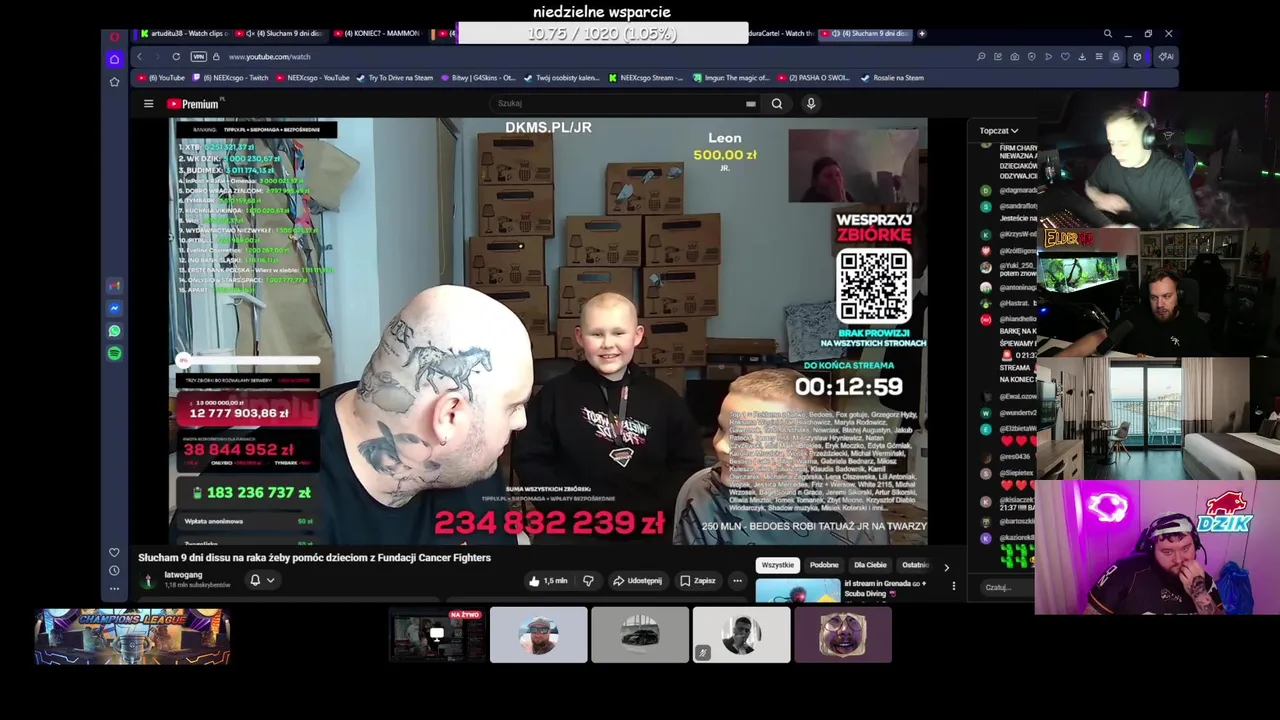
Task: Open the NEEXcsgo - Twitch bookmark
Action: point(232,78)
